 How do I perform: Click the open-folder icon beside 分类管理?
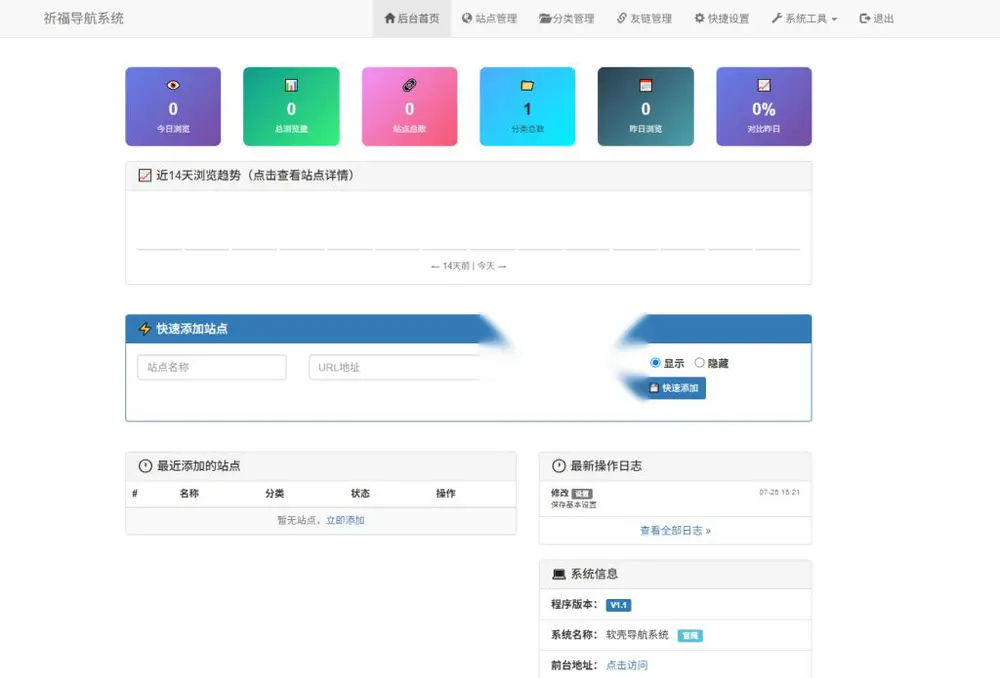[545, 18]
